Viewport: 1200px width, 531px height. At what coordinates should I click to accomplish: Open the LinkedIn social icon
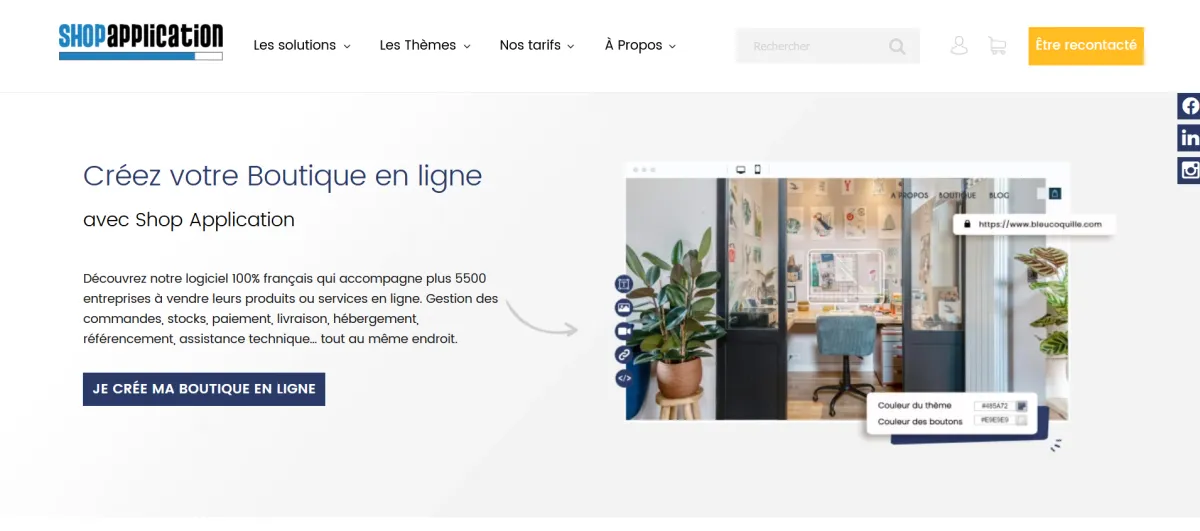coord(1189,137)
